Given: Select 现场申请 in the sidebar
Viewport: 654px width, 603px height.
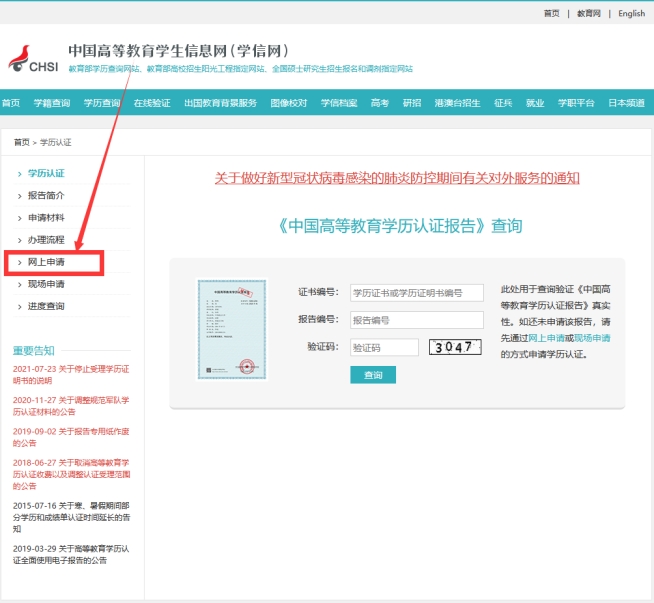Looking at the screenshot, I should pos(46,284).
